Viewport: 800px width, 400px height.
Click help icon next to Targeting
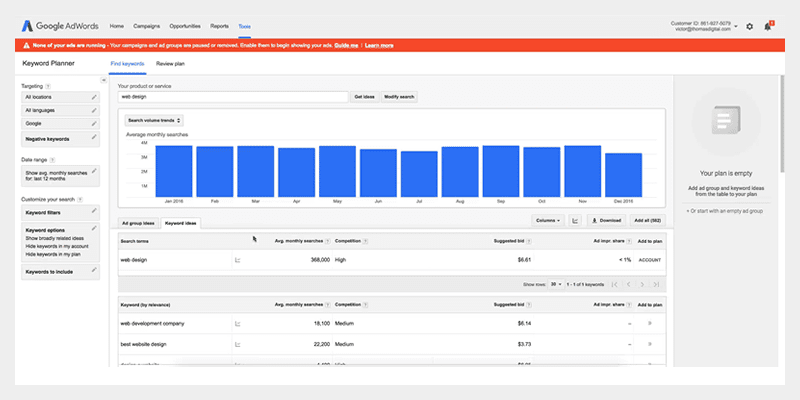pyautogui.click(x=48, y=86)
